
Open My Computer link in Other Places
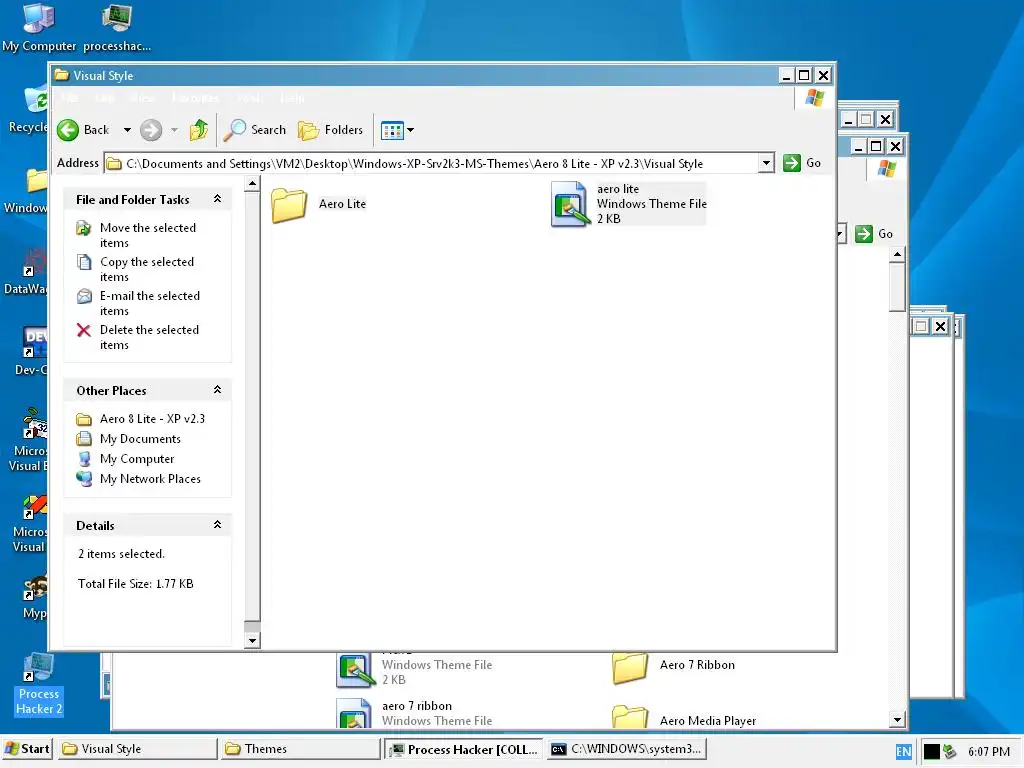coord(137,459)
